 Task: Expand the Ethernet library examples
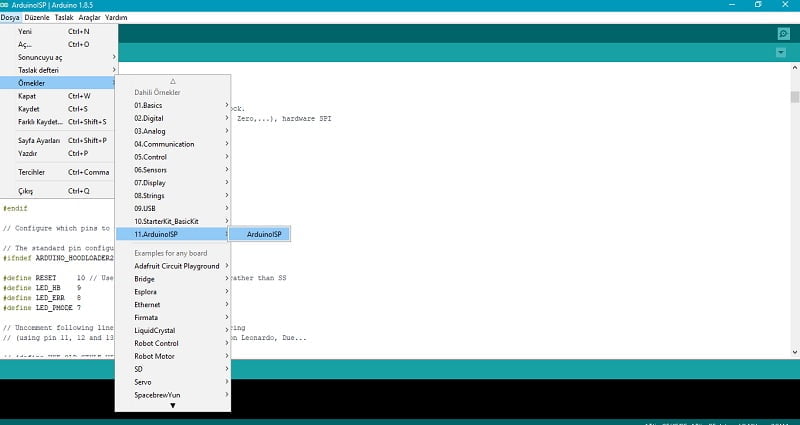(x=173, y=305)
